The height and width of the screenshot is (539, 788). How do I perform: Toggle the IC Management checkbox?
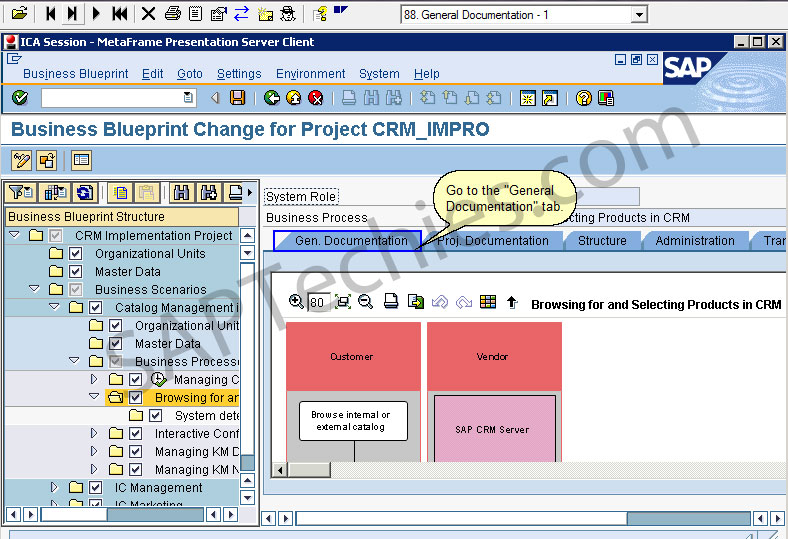point(95,488)
